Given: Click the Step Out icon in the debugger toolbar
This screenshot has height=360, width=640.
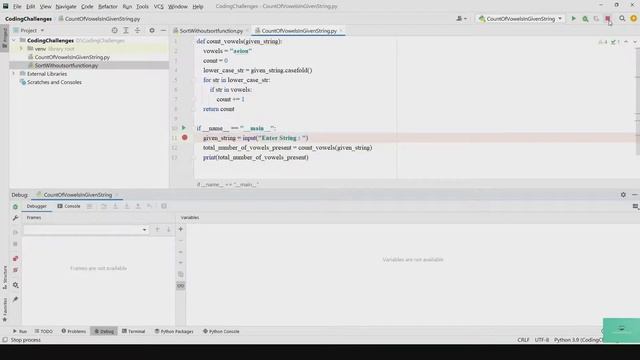Looking at the screenshot, I should (x=138, y=207).
